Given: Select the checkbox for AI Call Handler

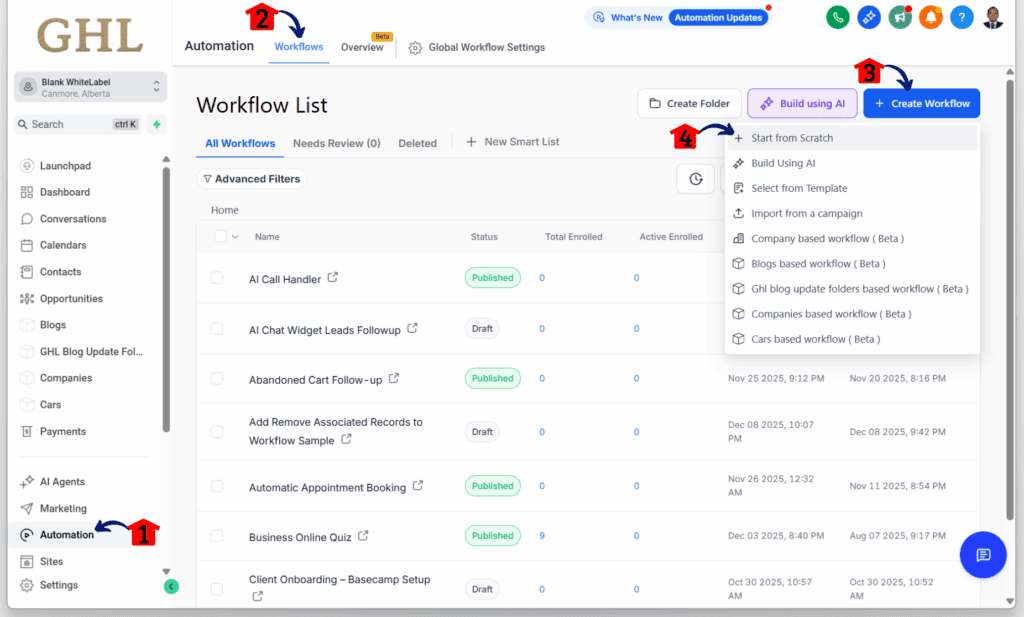Looking at the screenshot, I should 215,278.
